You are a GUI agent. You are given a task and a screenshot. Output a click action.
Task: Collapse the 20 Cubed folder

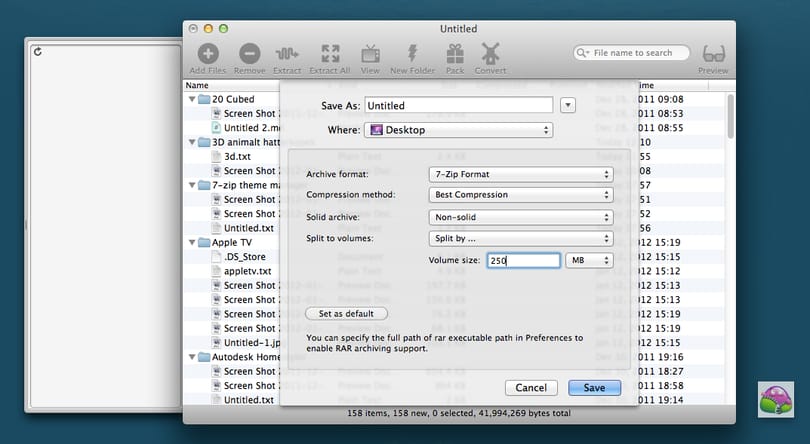pyautogui.click(x=192, y=99)
